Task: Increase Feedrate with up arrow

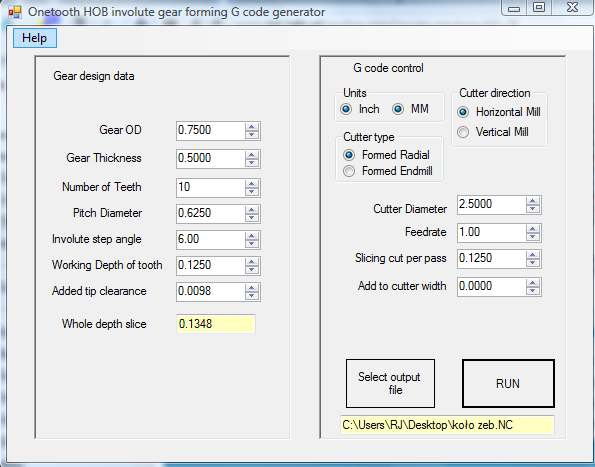Action: [x=533, y=229]
